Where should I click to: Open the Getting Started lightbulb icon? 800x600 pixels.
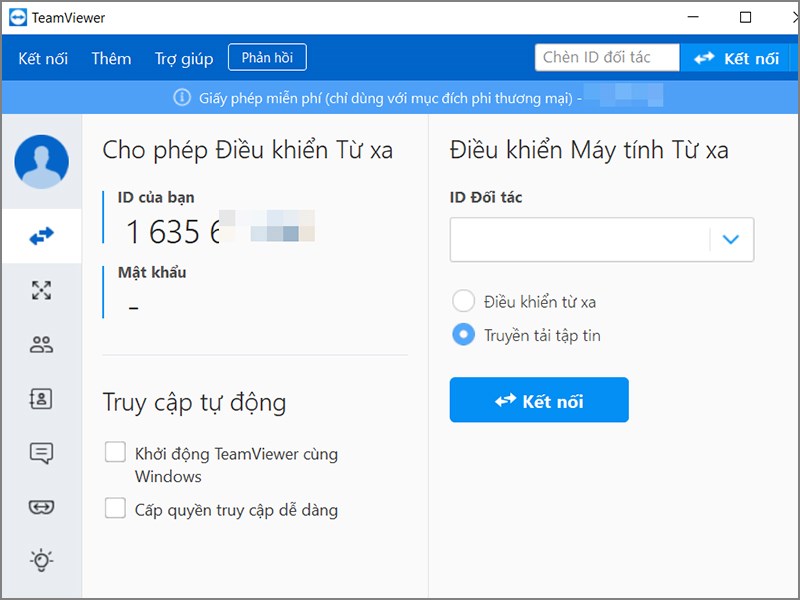[x=41, y=560]
